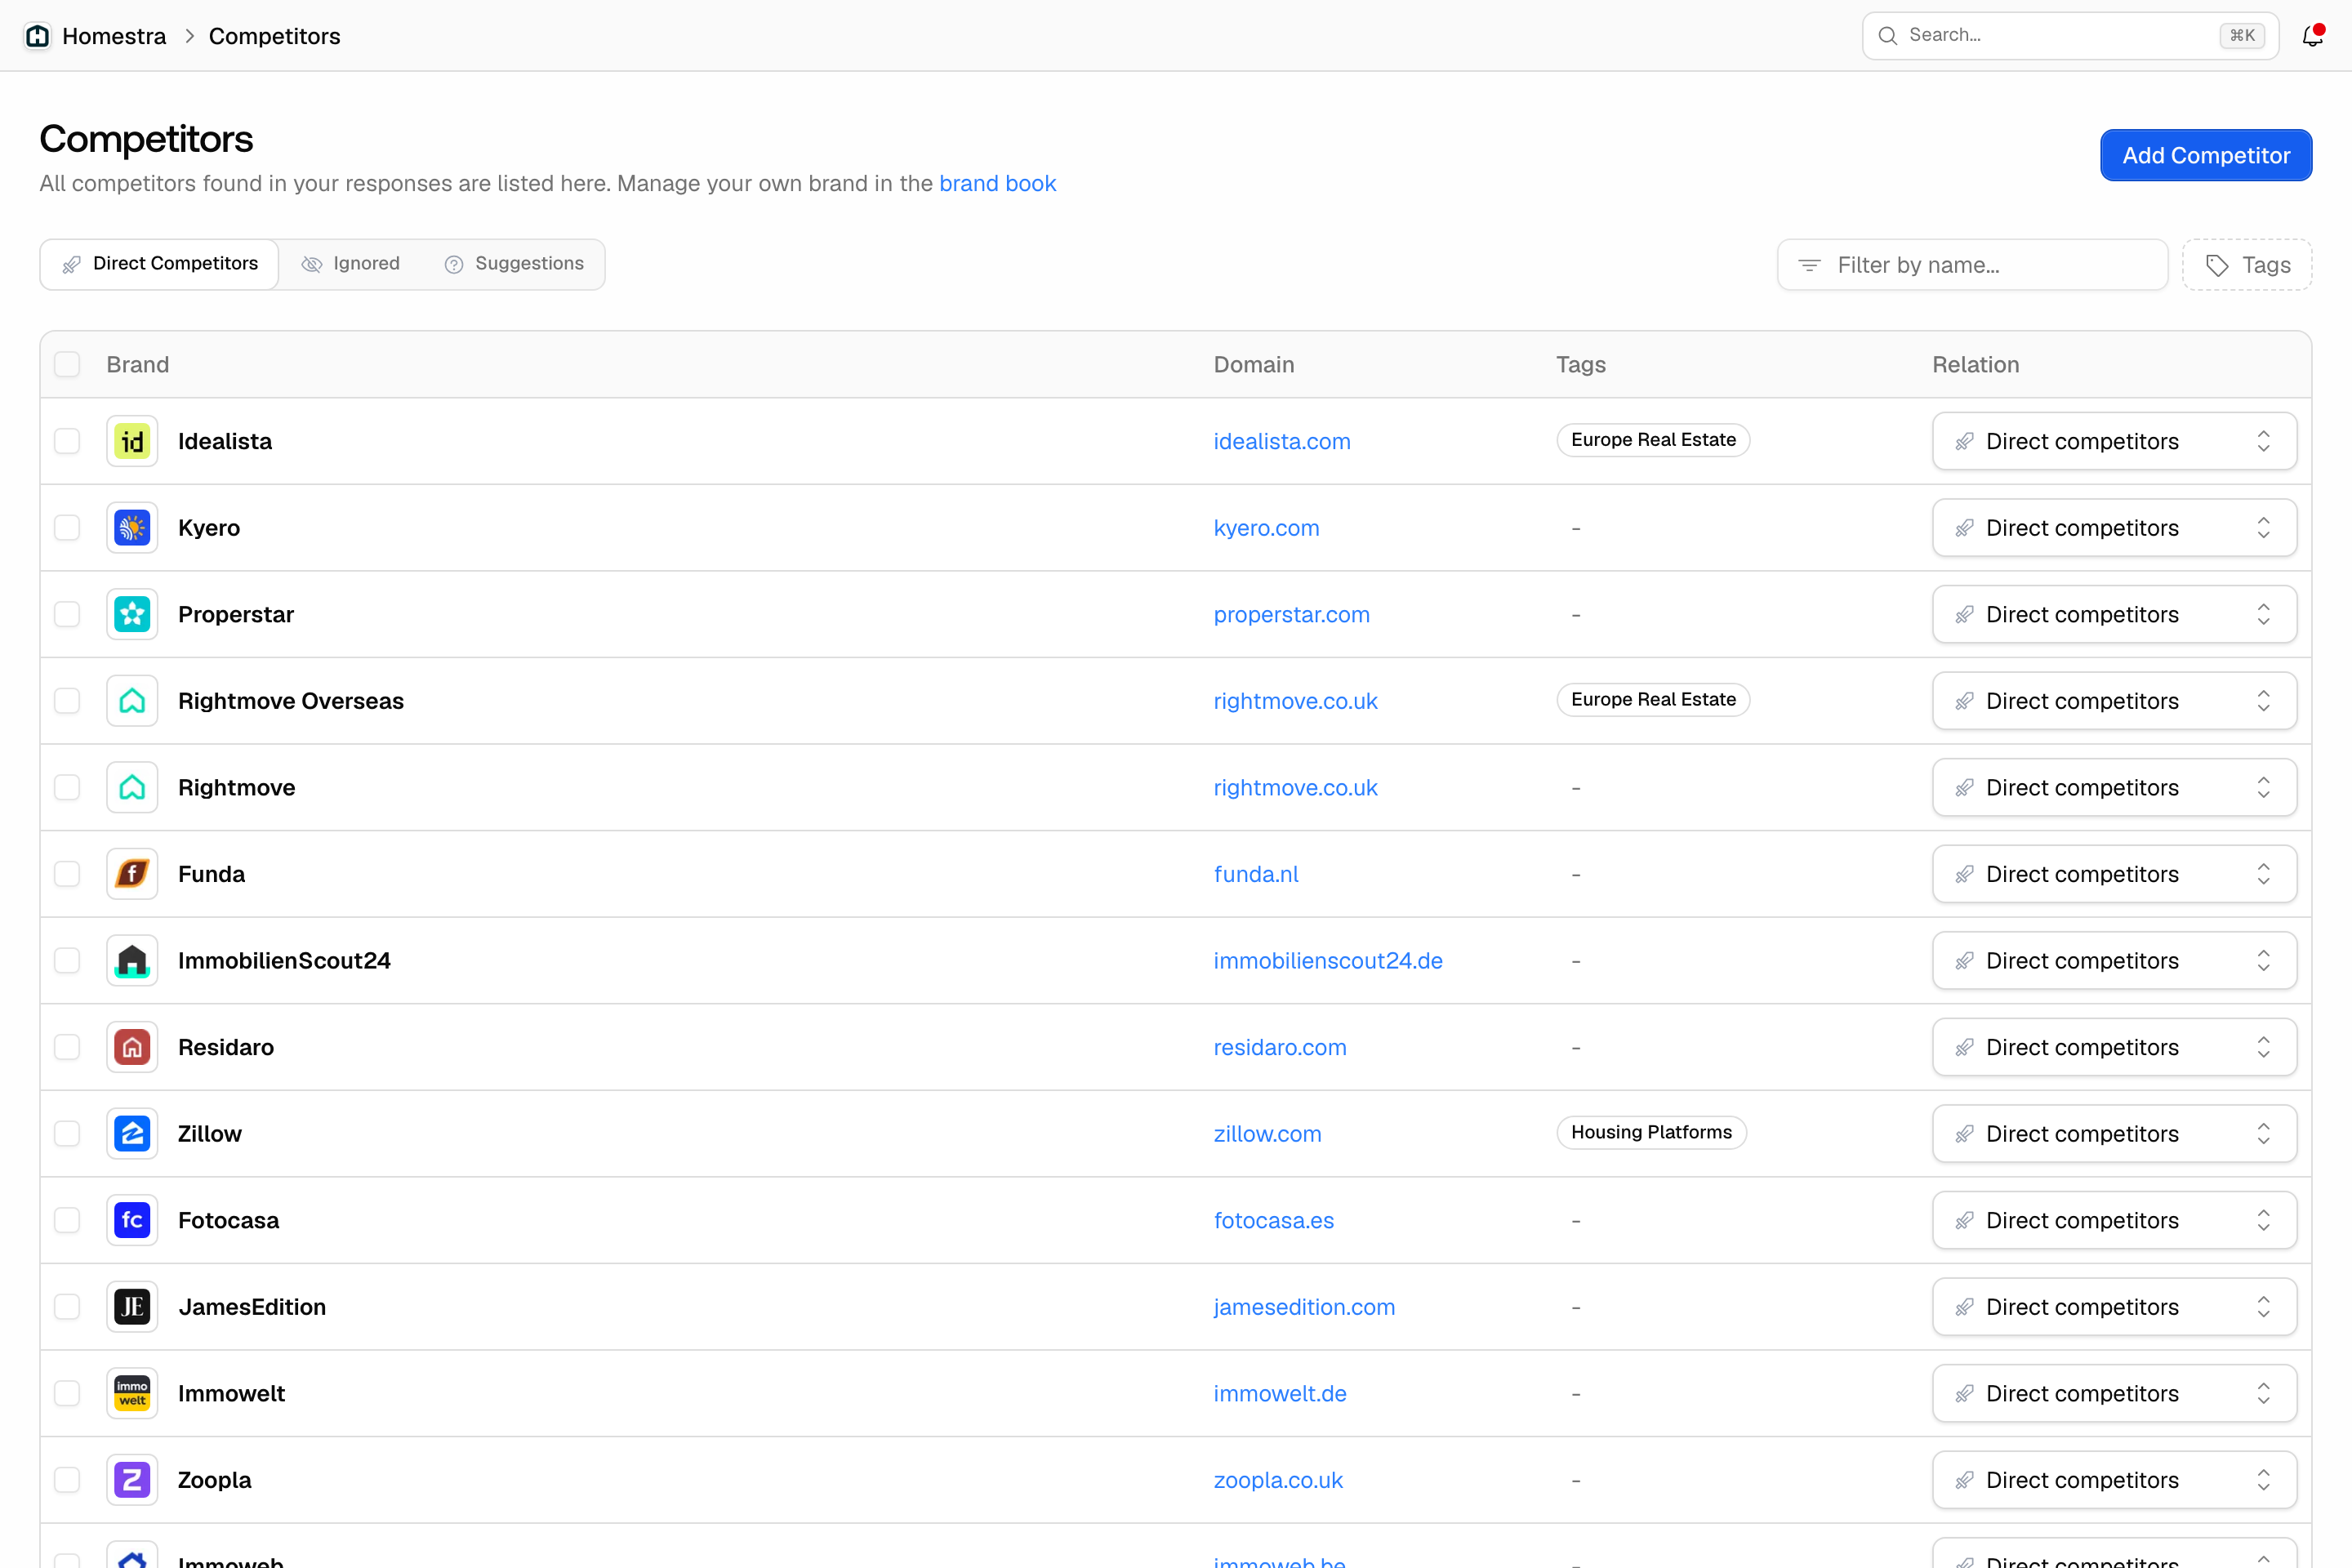Open the brand book link
This screenshot has width=2352, height=1568.
tap(997, 183)
